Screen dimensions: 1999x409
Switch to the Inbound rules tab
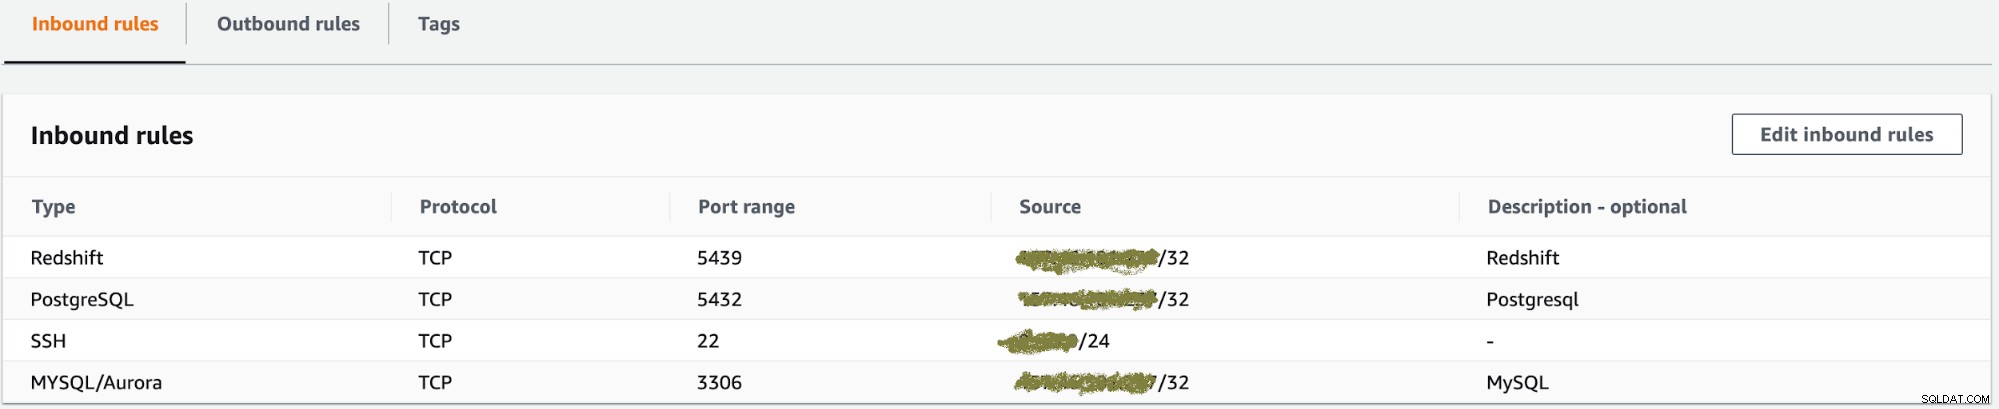click(x=95, y=24)
